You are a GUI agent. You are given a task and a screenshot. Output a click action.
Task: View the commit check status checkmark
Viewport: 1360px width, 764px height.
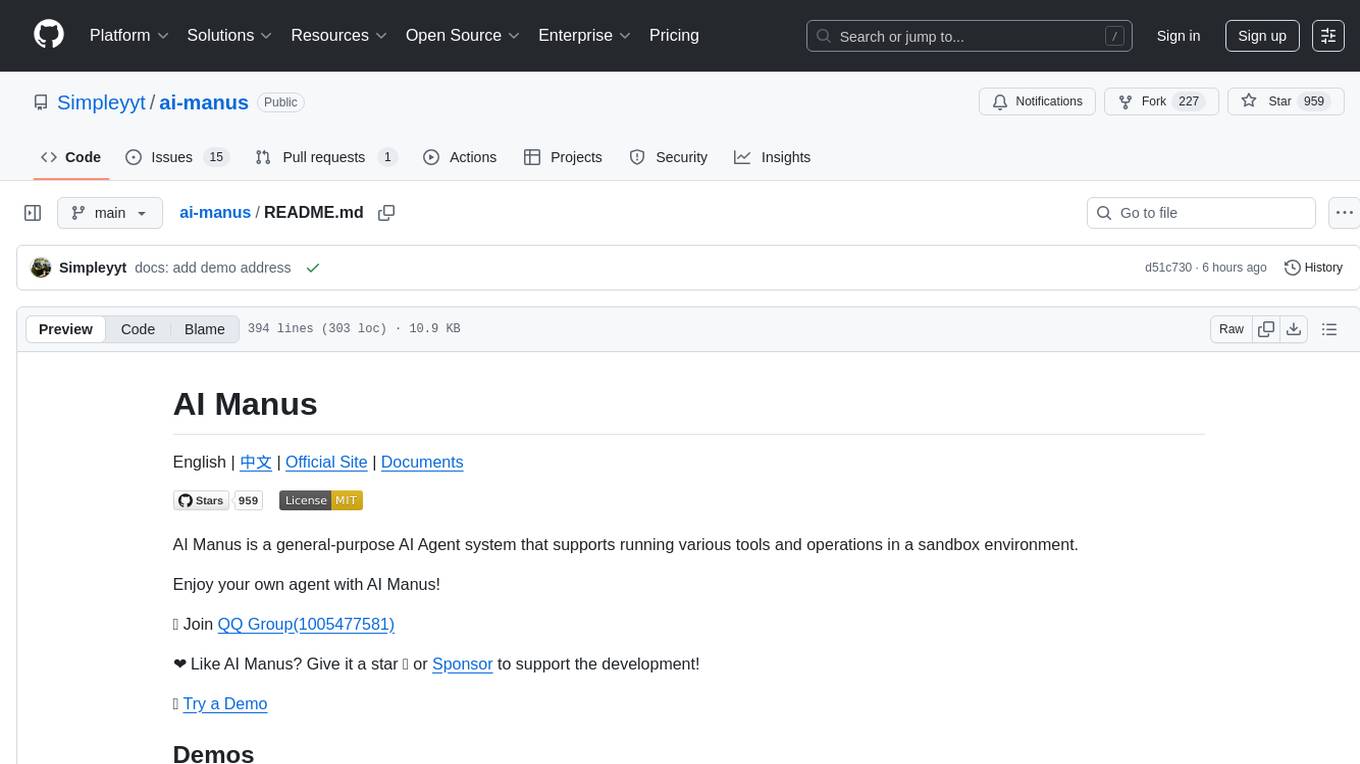click(313, 268)
